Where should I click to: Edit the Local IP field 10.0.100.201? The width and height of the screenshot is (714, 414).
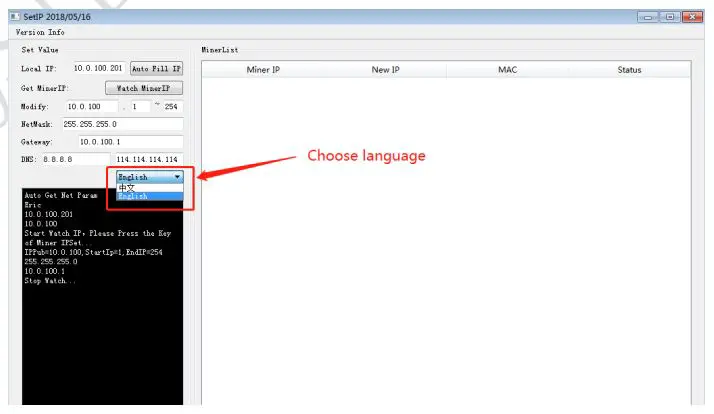[x=99, y=68]
